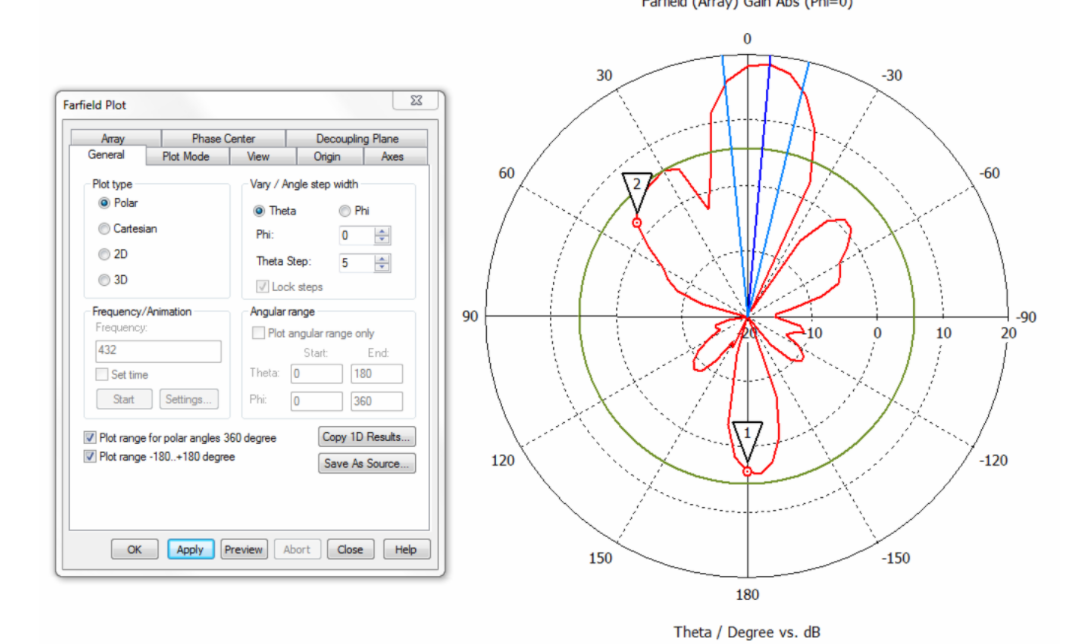The height and width of the screenshot is (644, 1074).
Task: Click the Close button in dialog
Action: click(350, 549)
